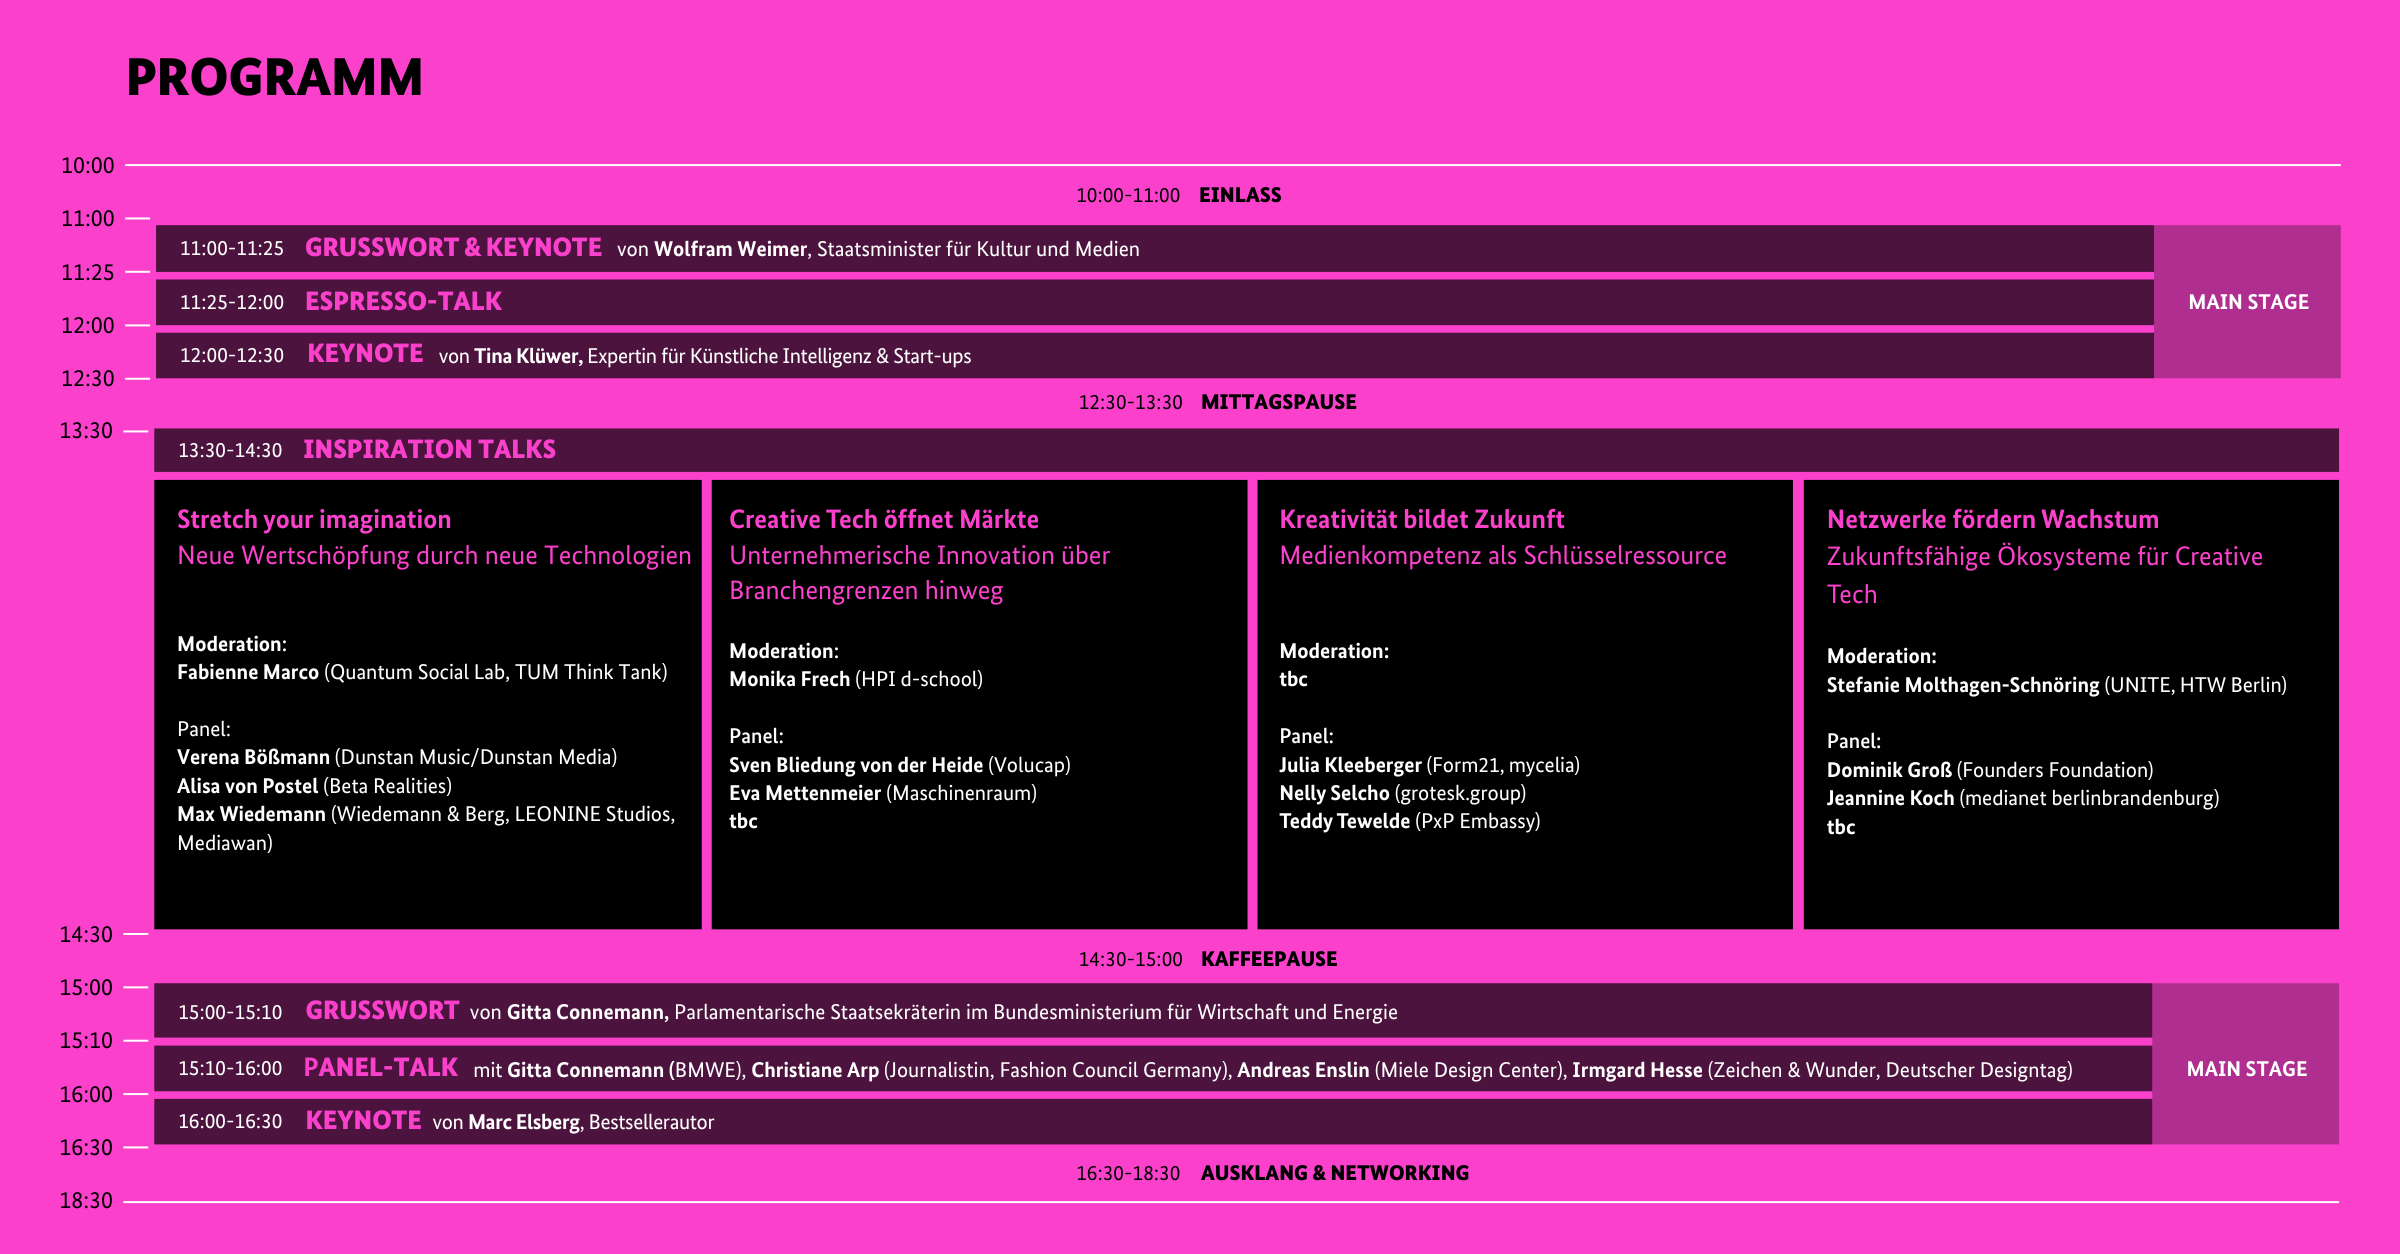Screen dimensions: 2400x1254
Task: Open the PANEL-TALK session row
Action: click(380, 1068)
